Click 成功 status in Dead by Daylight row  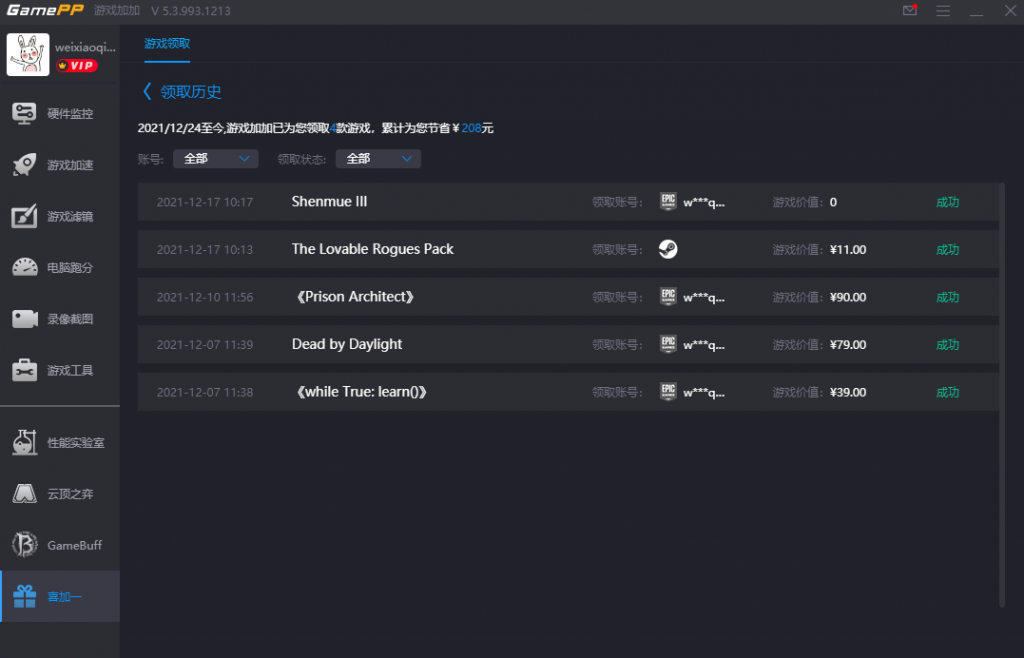(x=948, y=345)
